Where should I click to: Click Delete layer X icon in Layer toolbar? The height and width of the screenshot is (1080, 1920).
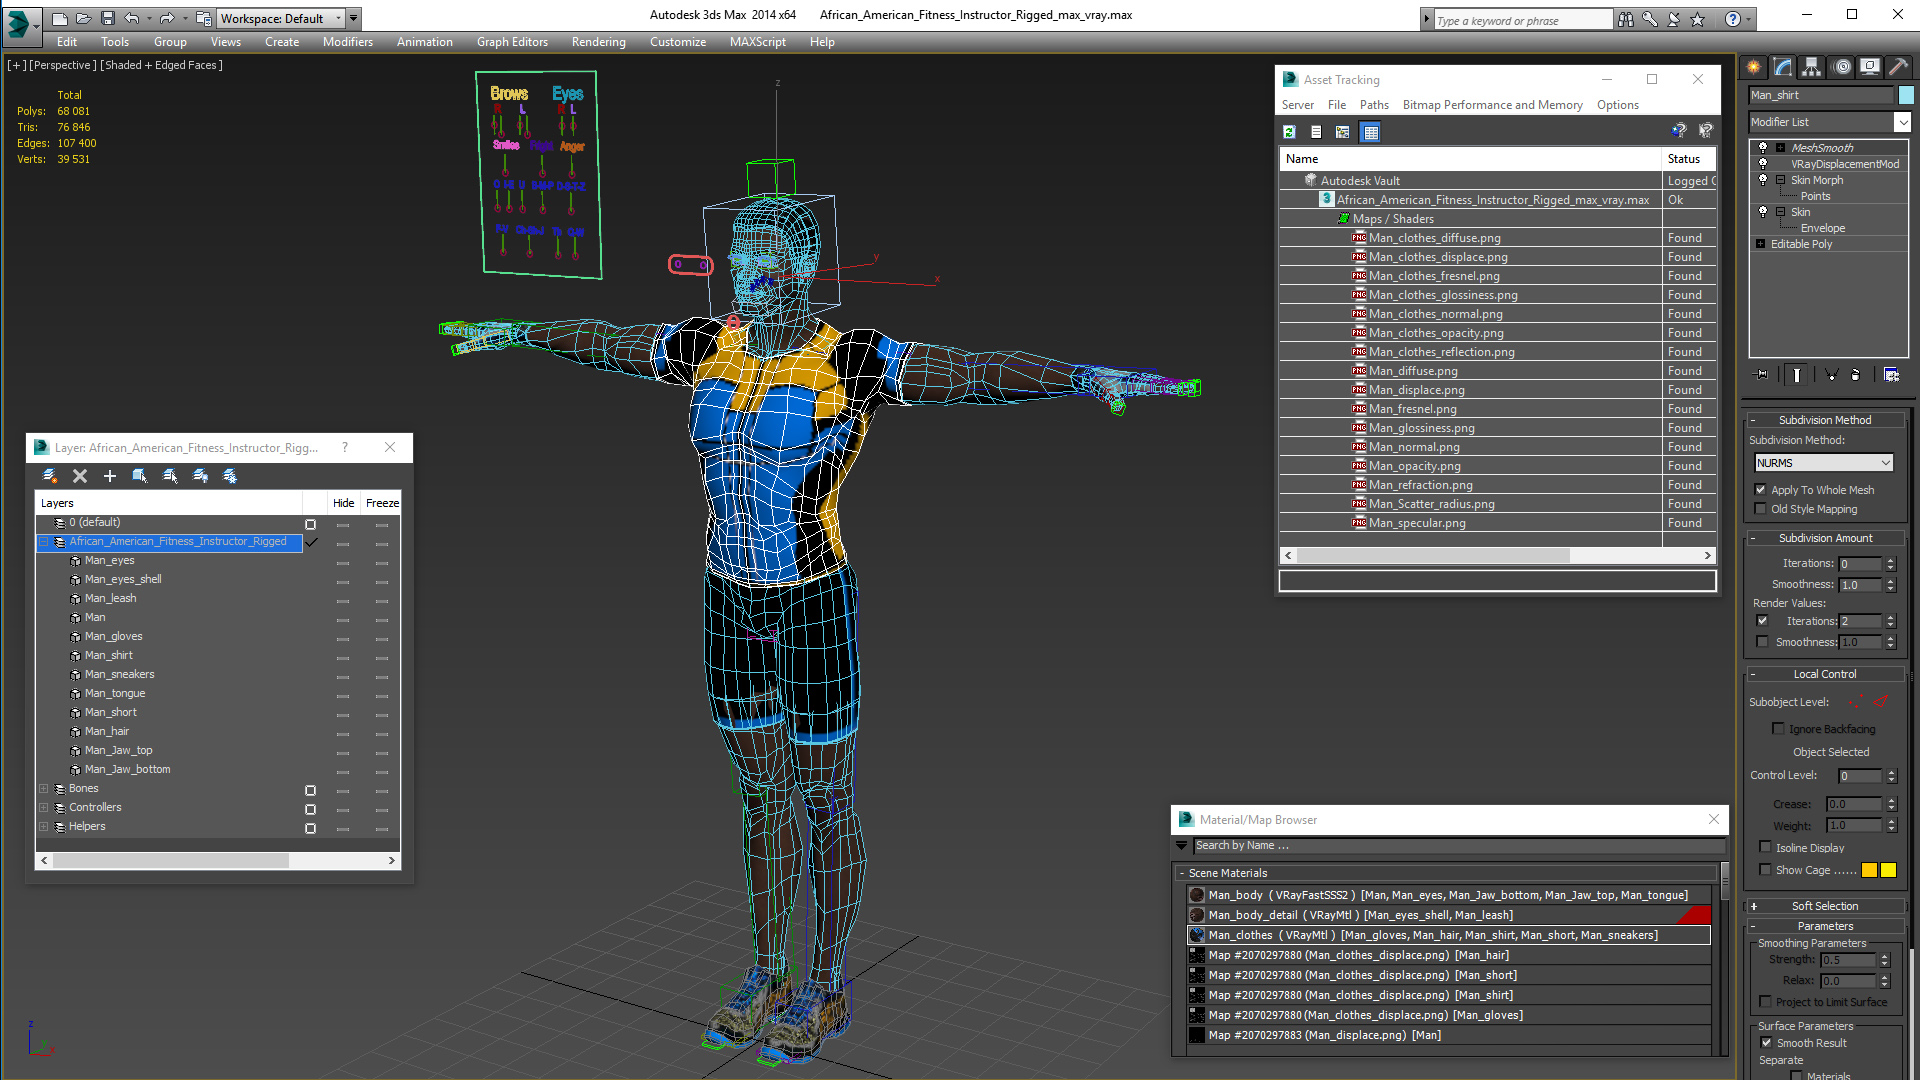point(80,476)
